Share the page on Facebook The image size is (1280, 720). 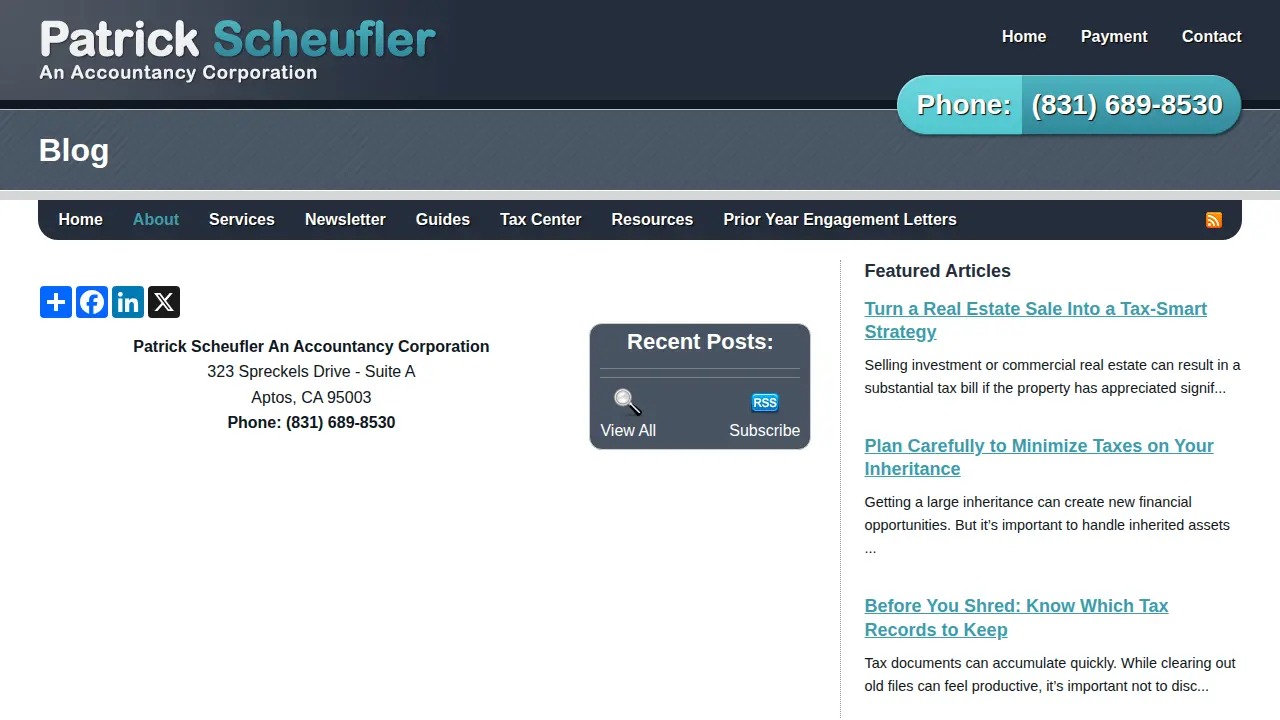(92, 302)
